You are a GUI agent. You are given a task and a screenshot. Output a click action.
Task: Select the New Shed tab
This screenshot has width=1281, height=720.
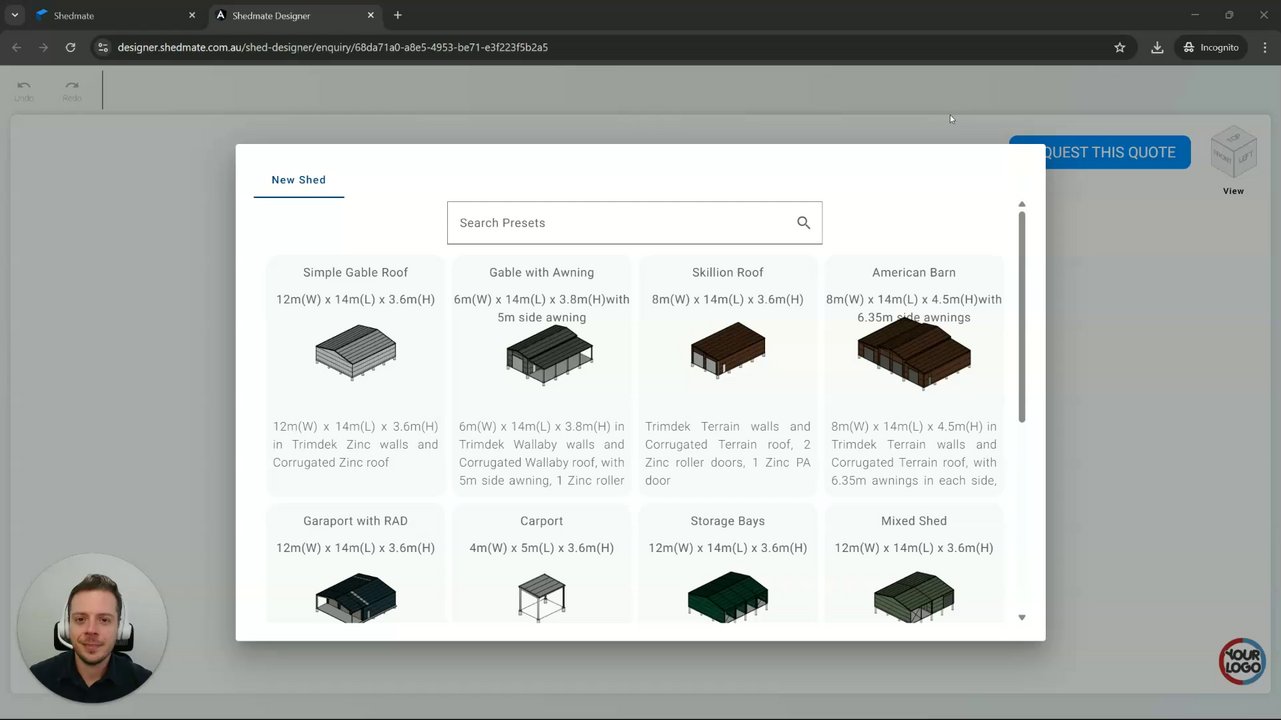[299, 180]
